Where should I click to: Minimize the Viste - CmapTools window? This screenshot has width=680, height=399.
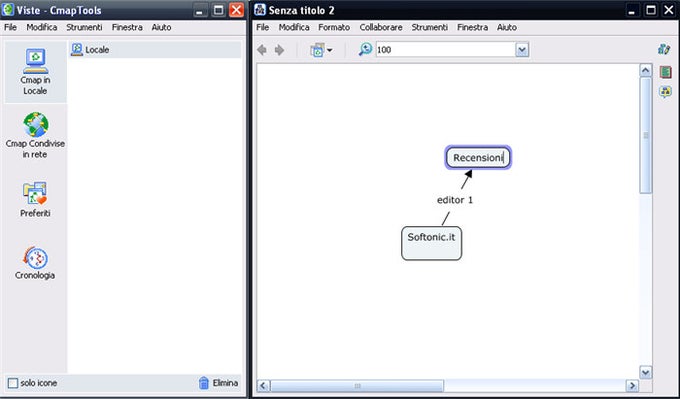(x=199, y=10)
